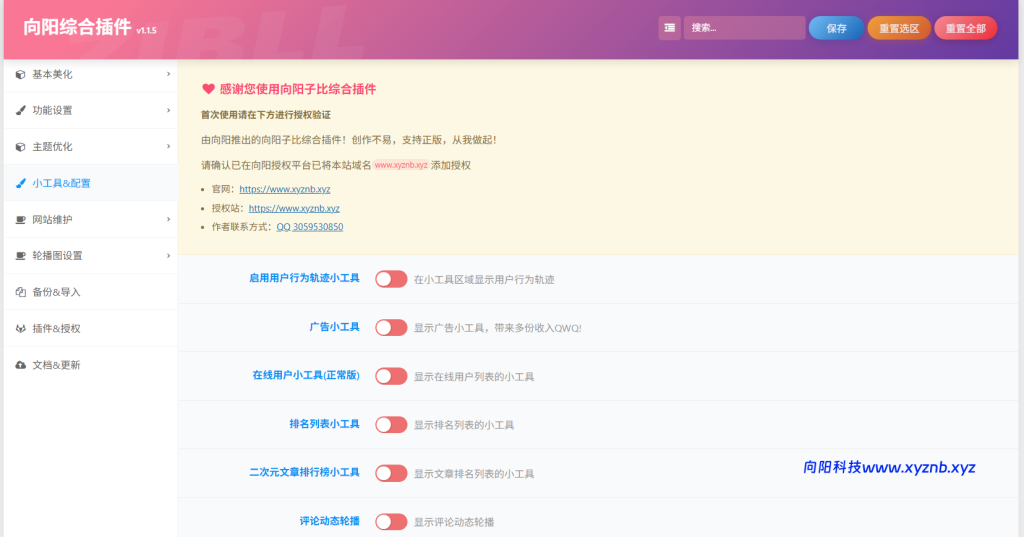Toggle the 评论动态轮播 switch

[391, 521]
